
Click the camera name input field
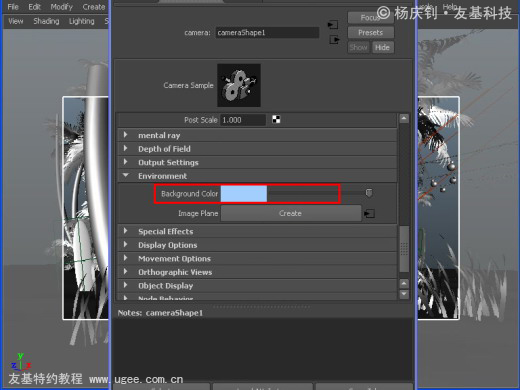pyautogui.click(x=267, y=33)
